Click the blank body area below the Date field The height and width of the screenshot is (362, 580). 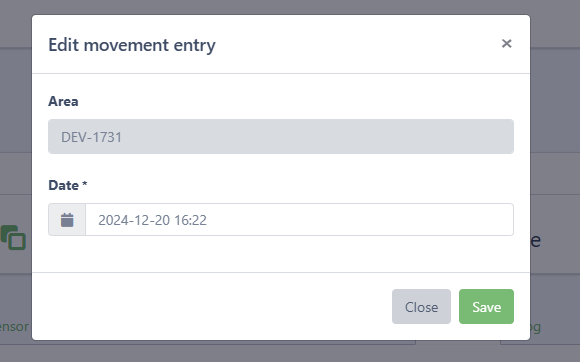(x=281, y=254)
